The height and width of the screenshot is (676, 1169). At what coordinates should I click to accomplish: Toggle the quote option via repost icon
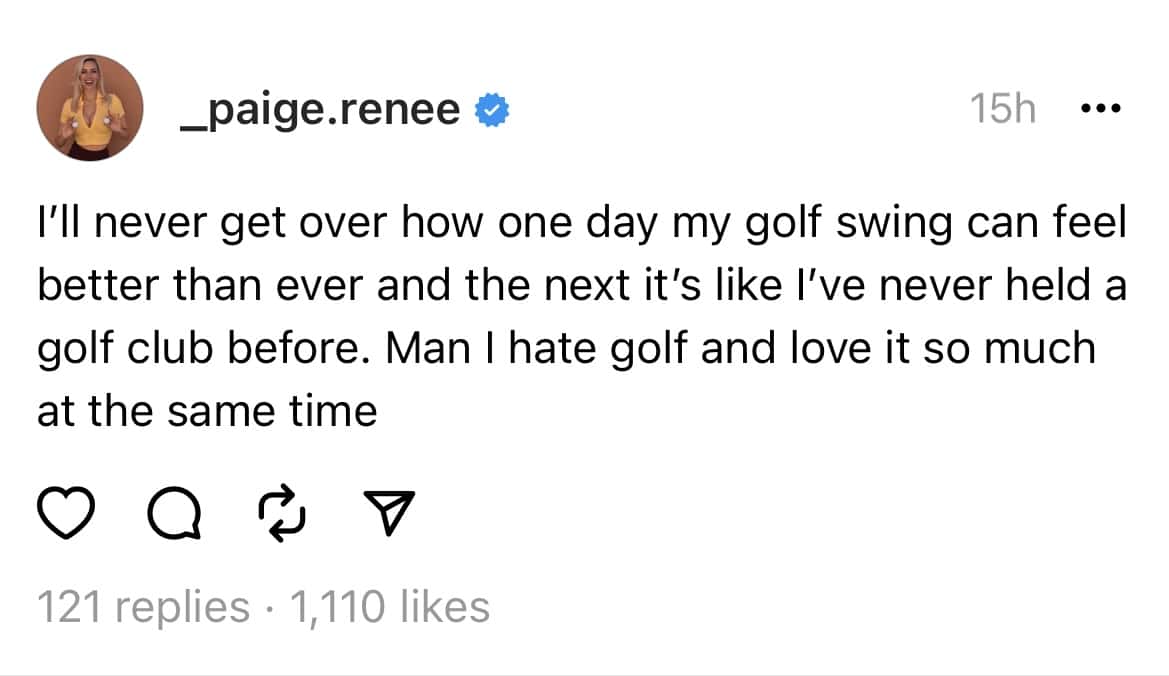283,514
